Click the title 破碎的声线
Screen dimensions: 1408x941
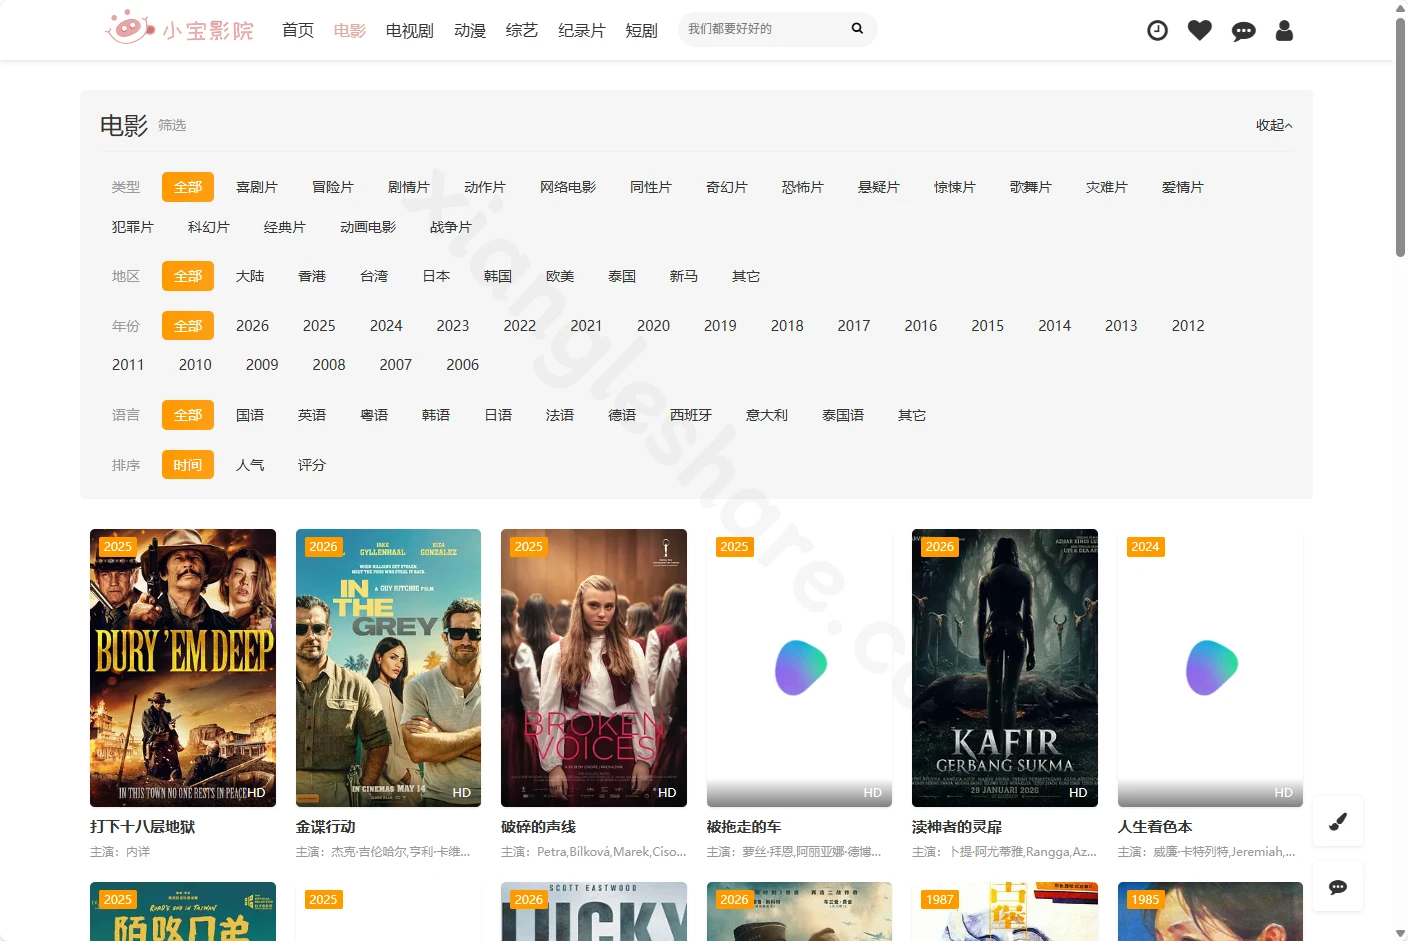pos(539,827)
